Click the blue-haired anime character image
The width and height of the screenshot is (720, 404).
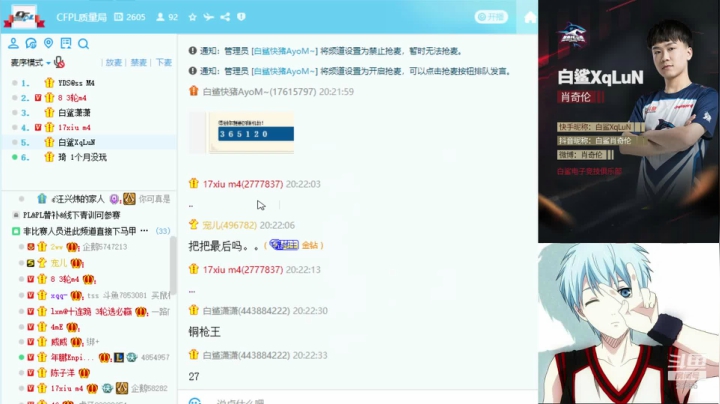pos(629,324)
